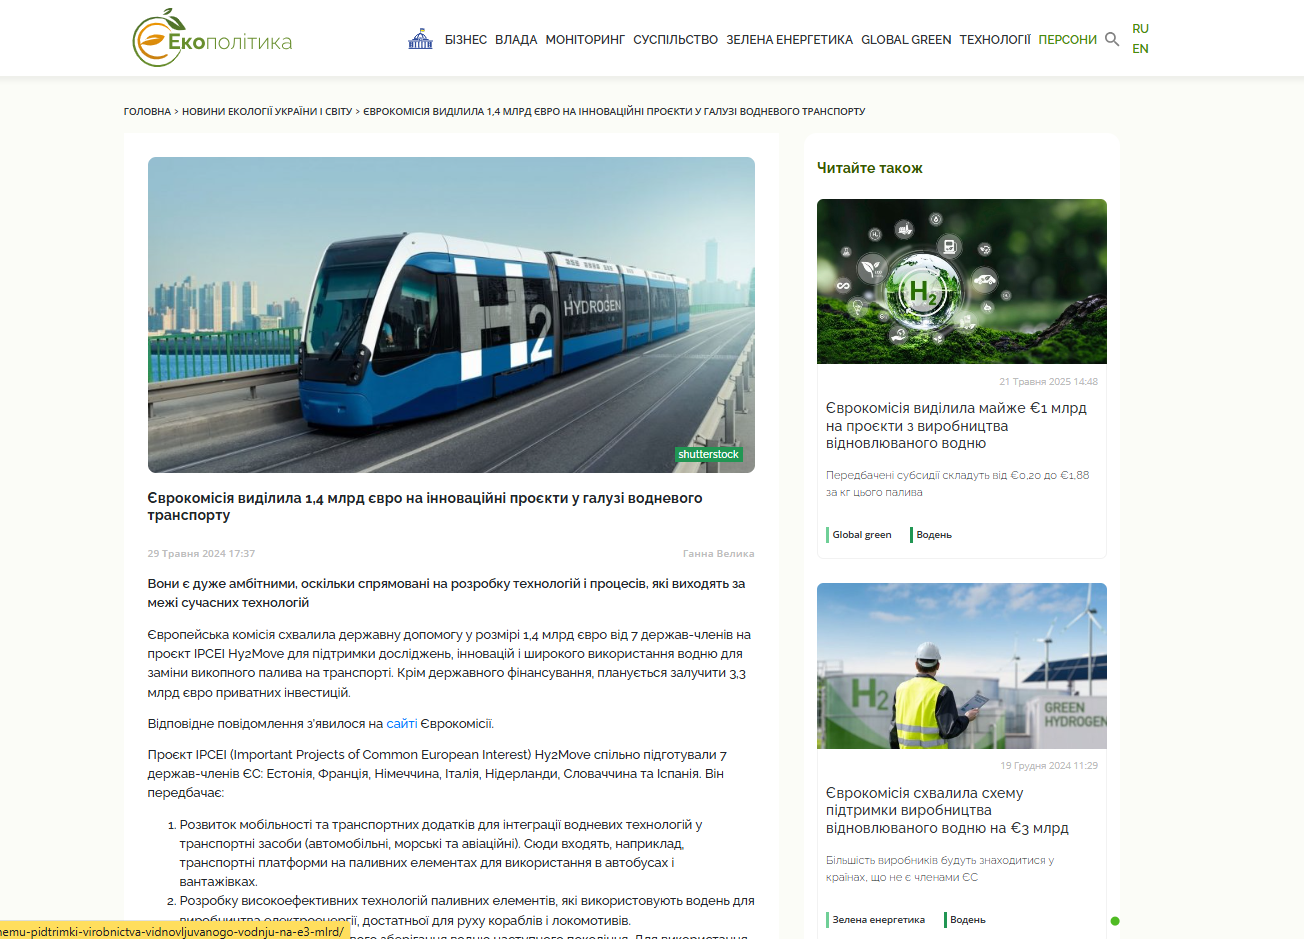Click list item 1 'Розвиток мобільності'

tap(467, 853)
